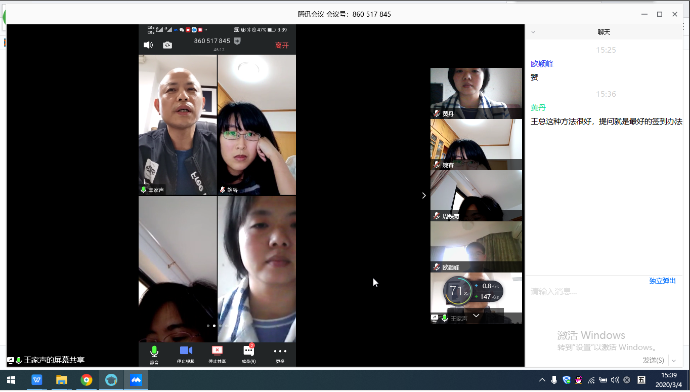Tap the speaker icon in phone header
The image size is (690, 392).
click(148, 45)
